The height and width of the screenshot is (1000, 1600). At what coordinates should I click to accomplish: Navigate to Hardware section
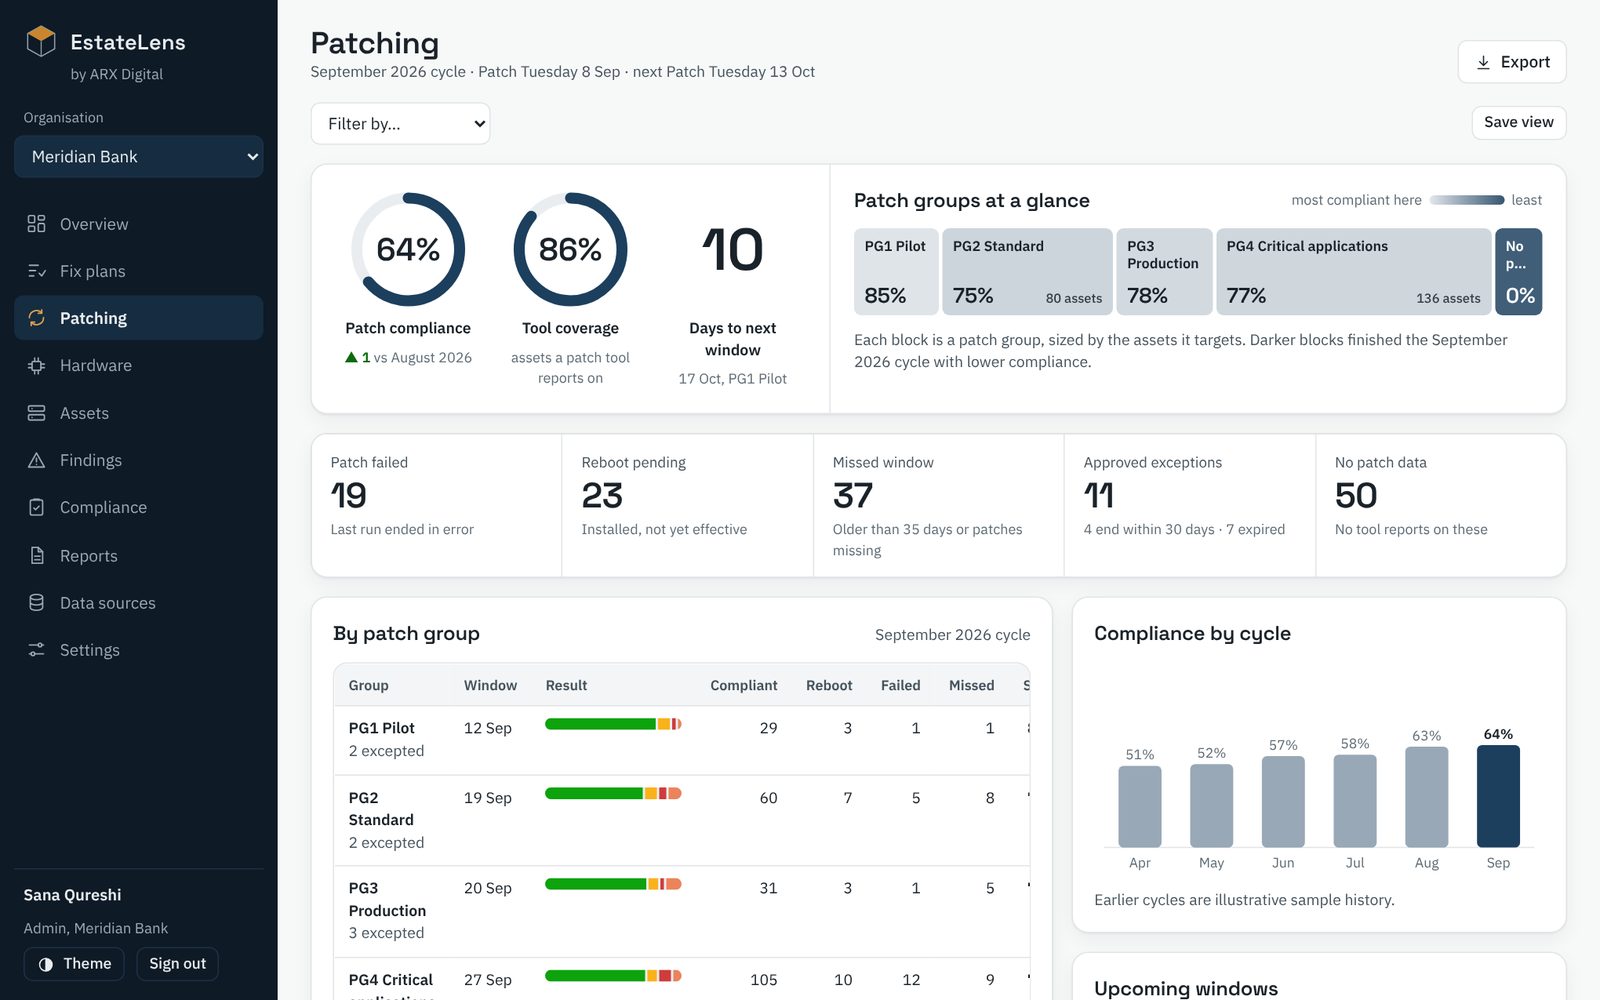(139, 366)
